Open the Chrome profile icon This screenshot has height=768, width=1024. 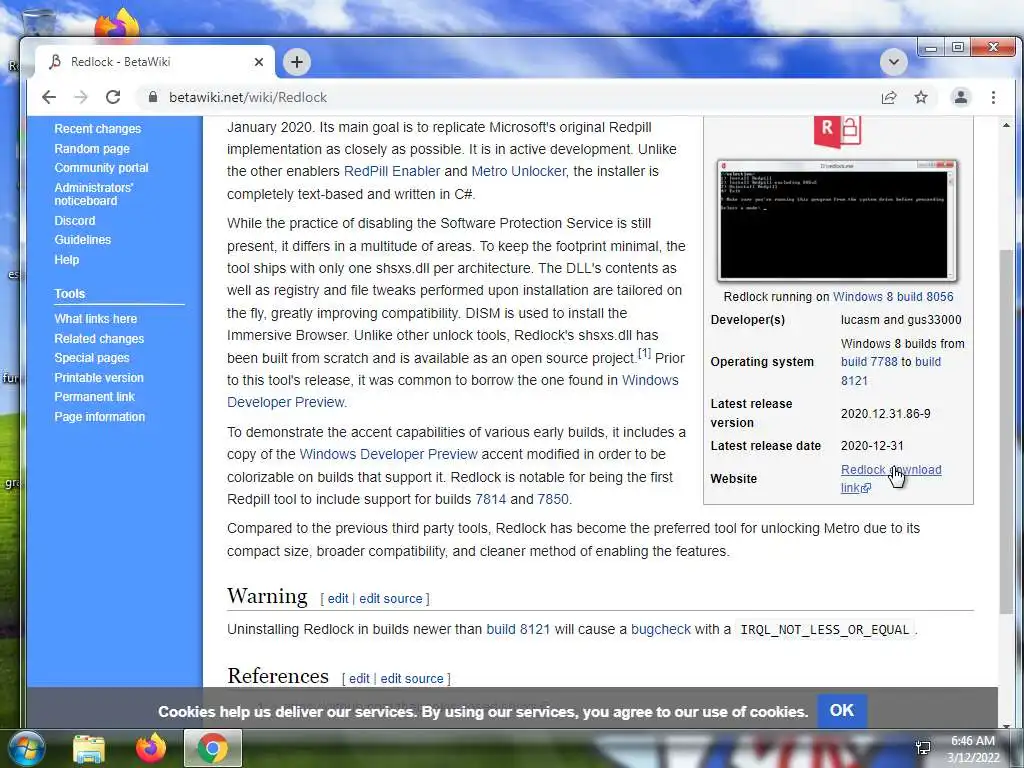pos(961,97)
